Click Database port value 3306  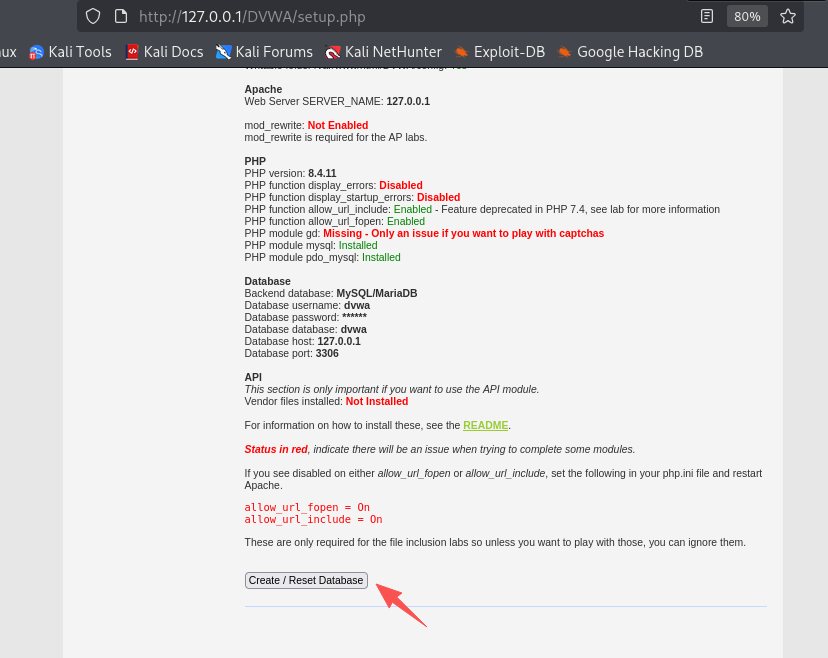tap(327, 353)
